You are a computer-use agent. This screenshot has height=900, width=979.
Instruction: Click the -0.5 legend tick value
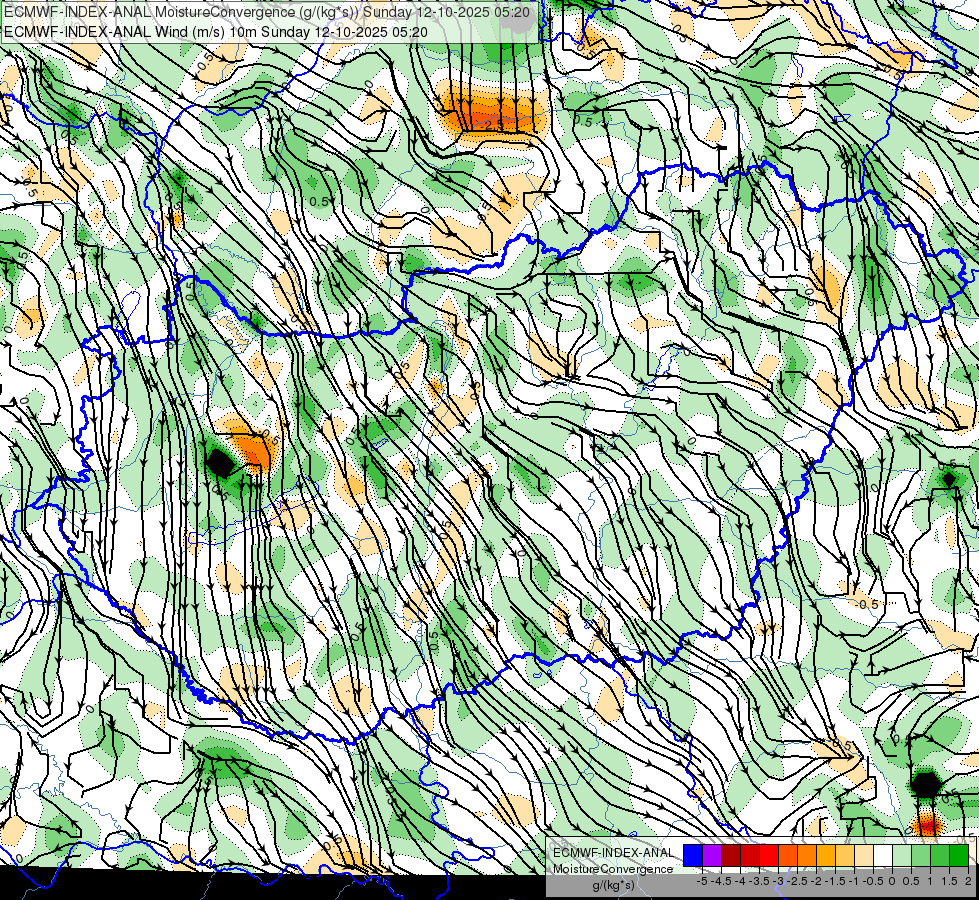[873, 881]
